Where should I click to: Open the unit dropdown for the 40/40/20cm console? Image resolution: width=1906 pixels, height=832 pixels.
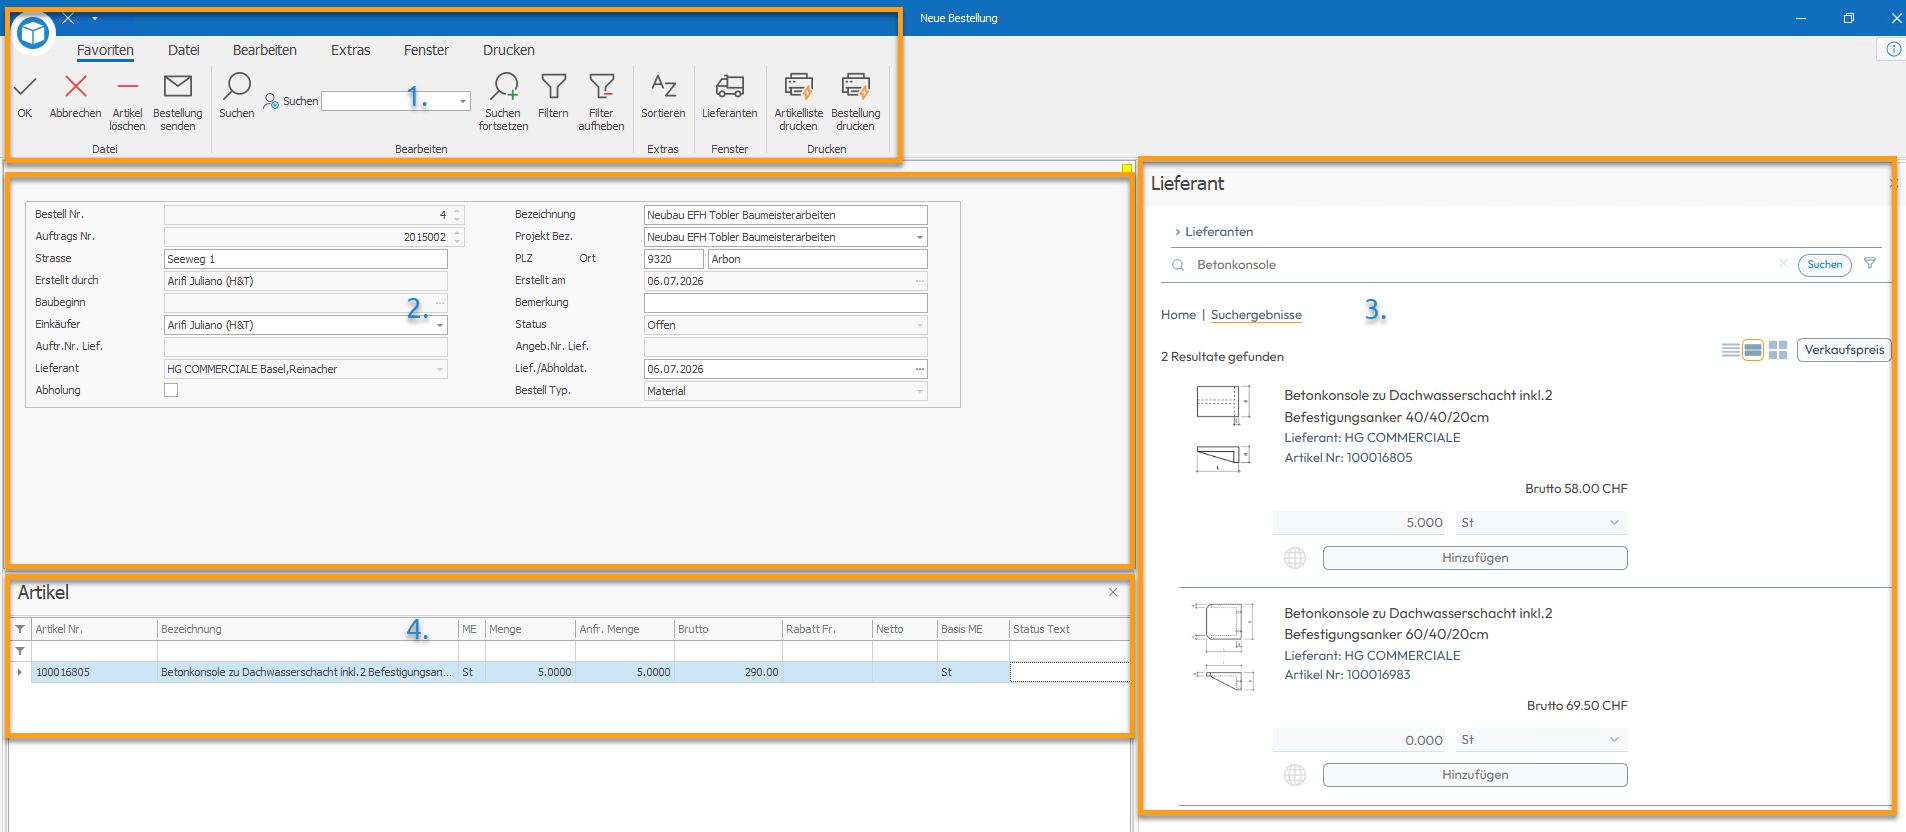[1614, 523]
